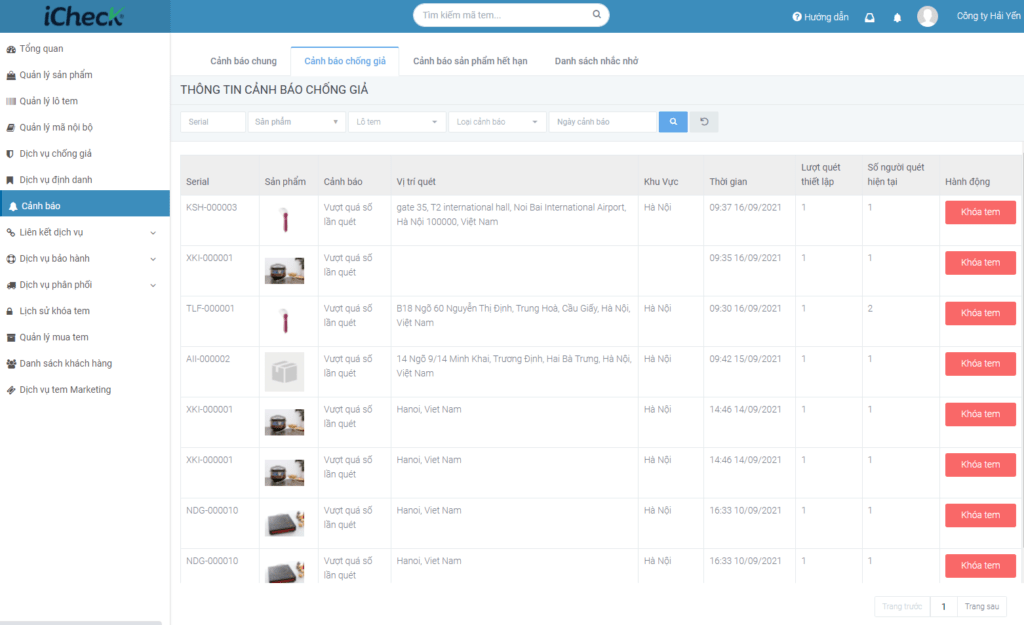
Task: Click the Dịch vụ bảo hành lifebuoy icon
Action: (10, 259)
